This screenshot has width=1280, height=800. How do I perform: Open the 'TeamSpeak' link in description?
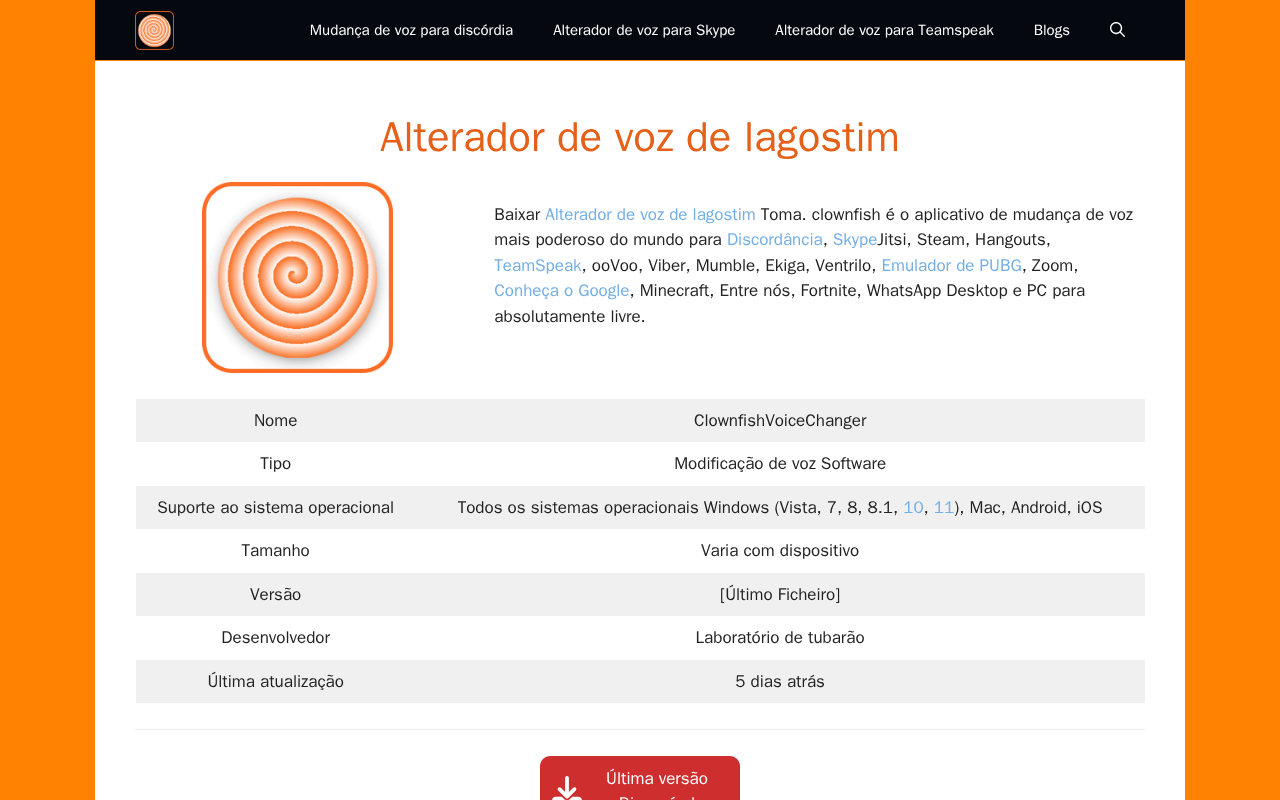[538, 265]
